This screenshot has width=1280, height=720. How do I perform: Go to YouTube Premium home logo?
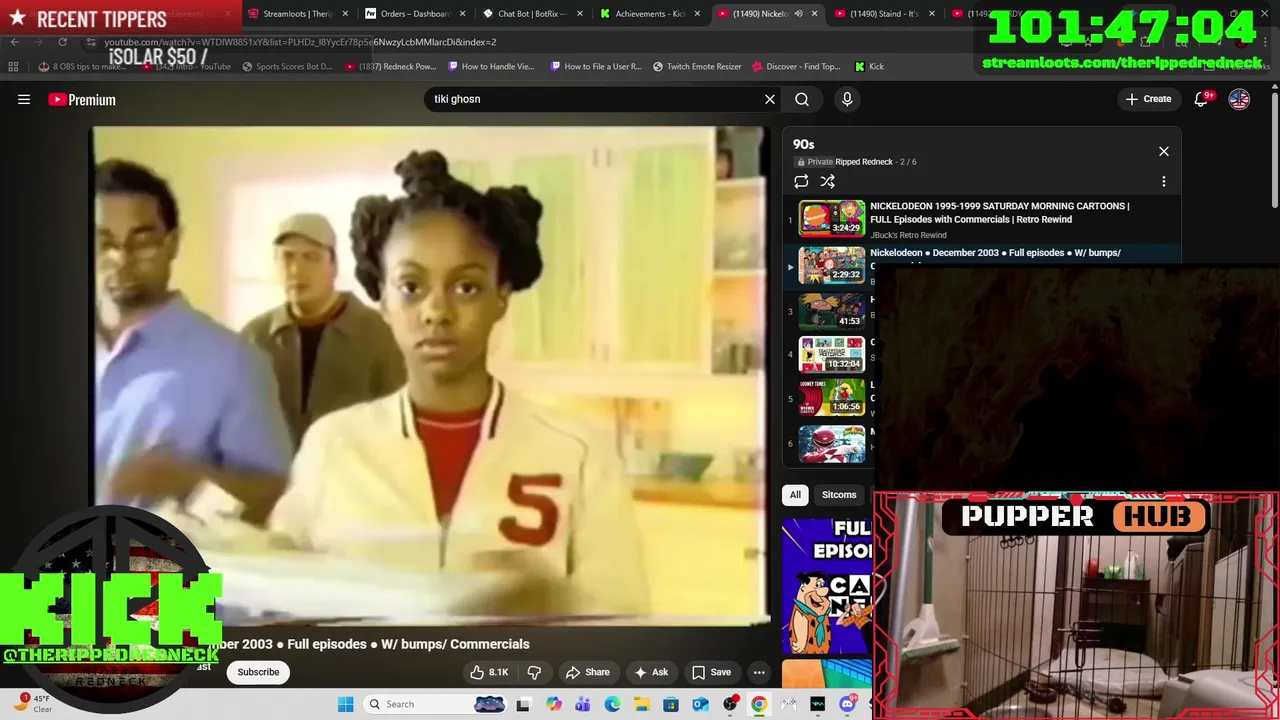(x=82, y=99)
